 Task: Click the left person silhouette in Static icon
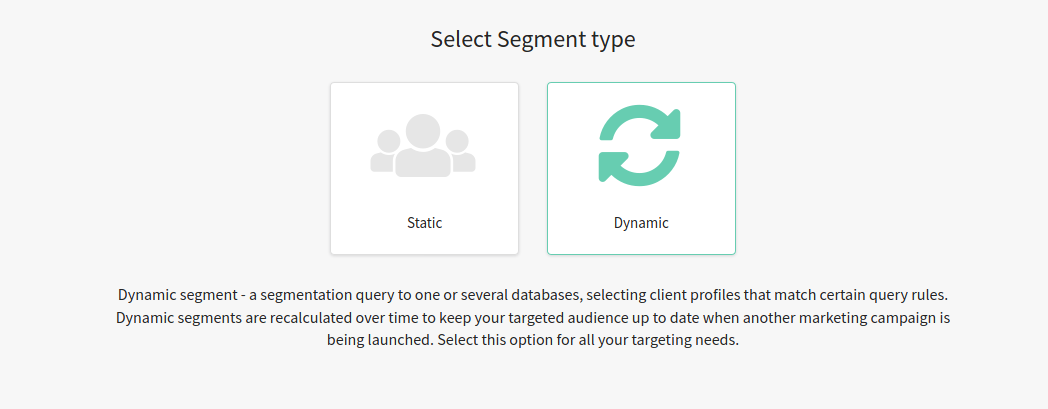pos(385,150)
